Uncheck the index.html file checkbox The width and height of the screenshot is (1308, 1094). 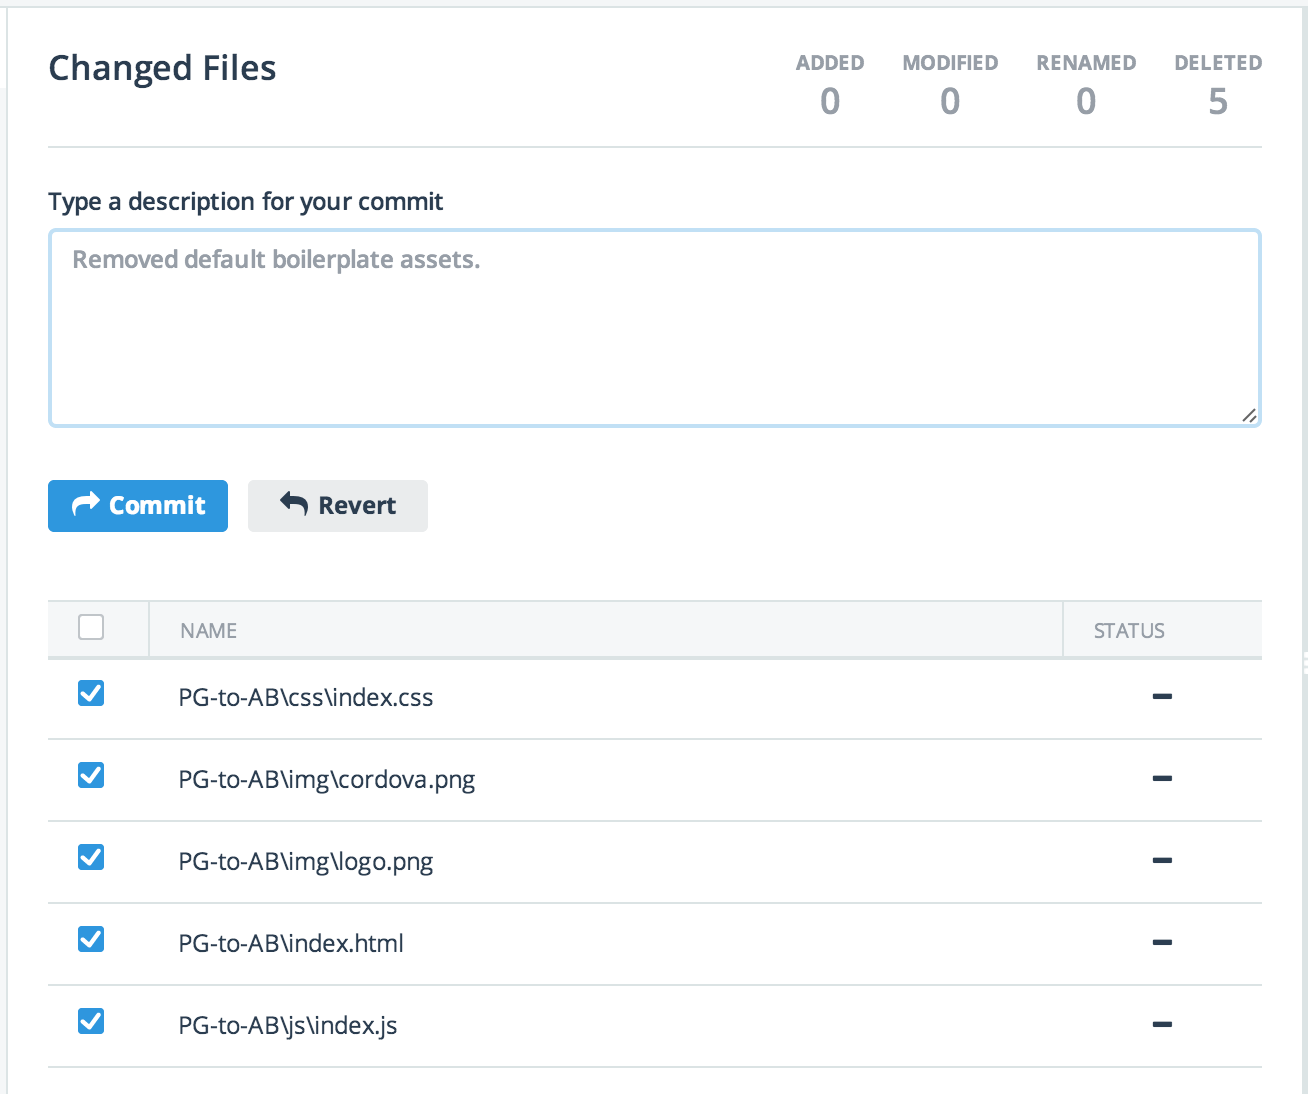coord(91,939)
